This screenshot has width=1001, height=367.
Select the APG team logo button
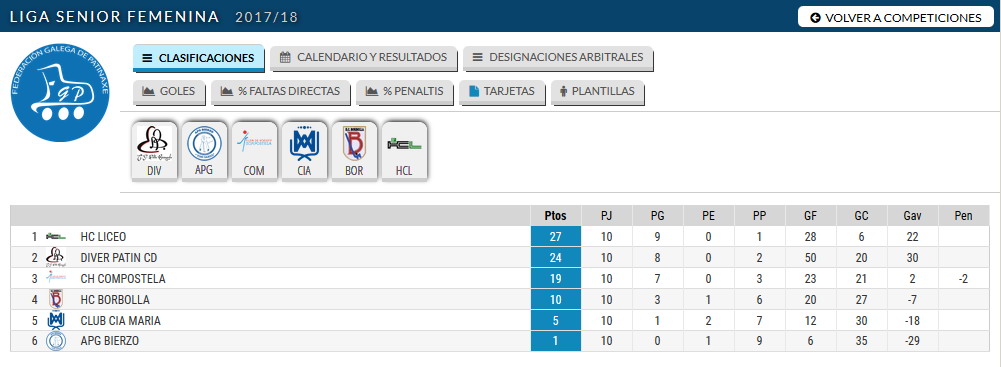coord(204,151)
